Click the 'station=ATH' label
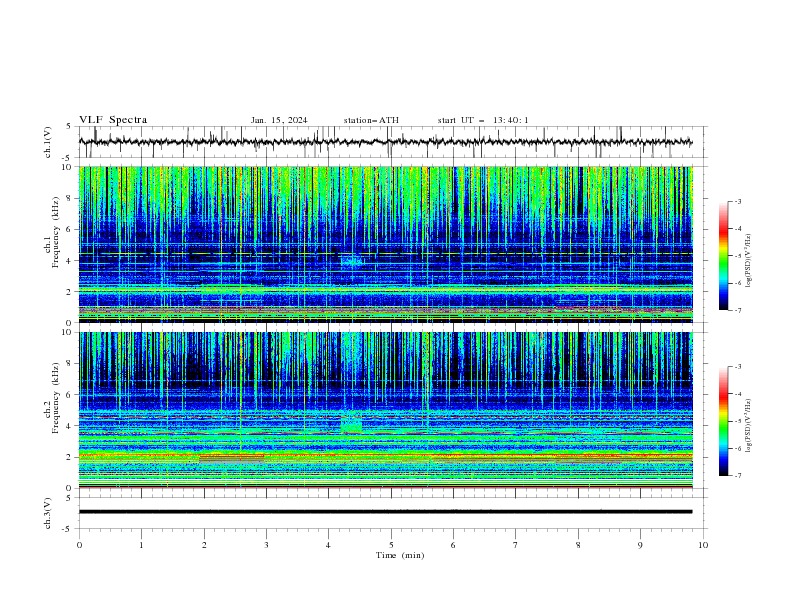Screen dimensions: 792x612 coord(371,120)
